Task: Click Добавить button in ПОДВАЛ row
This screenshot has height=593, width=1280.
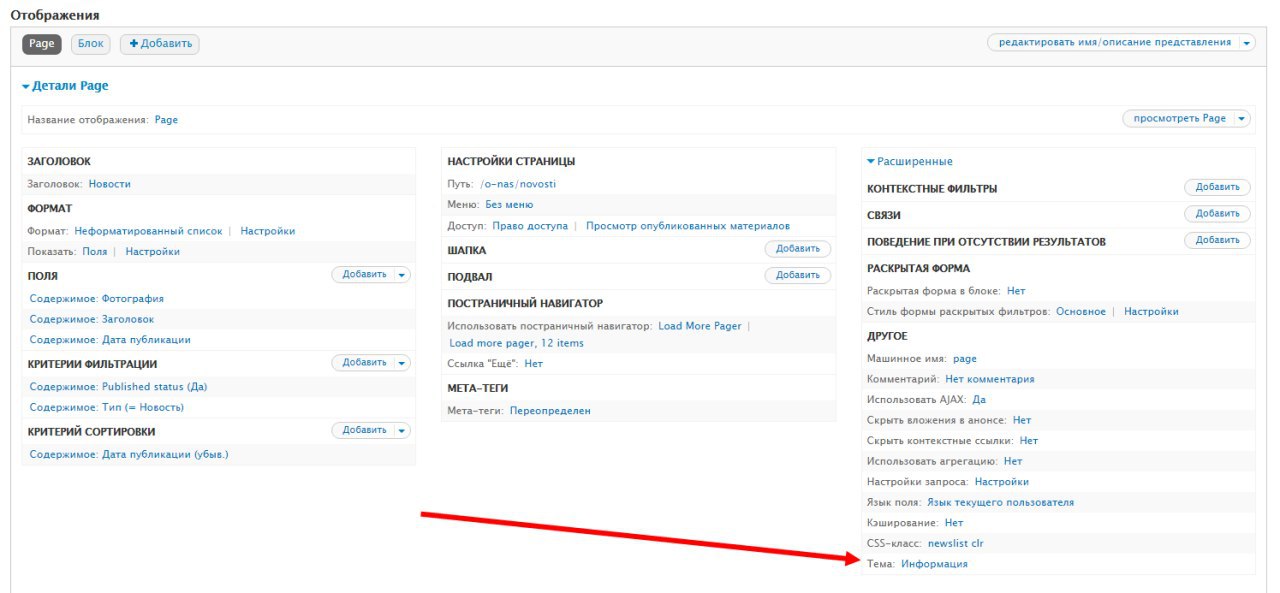Action: coord(797,275)
